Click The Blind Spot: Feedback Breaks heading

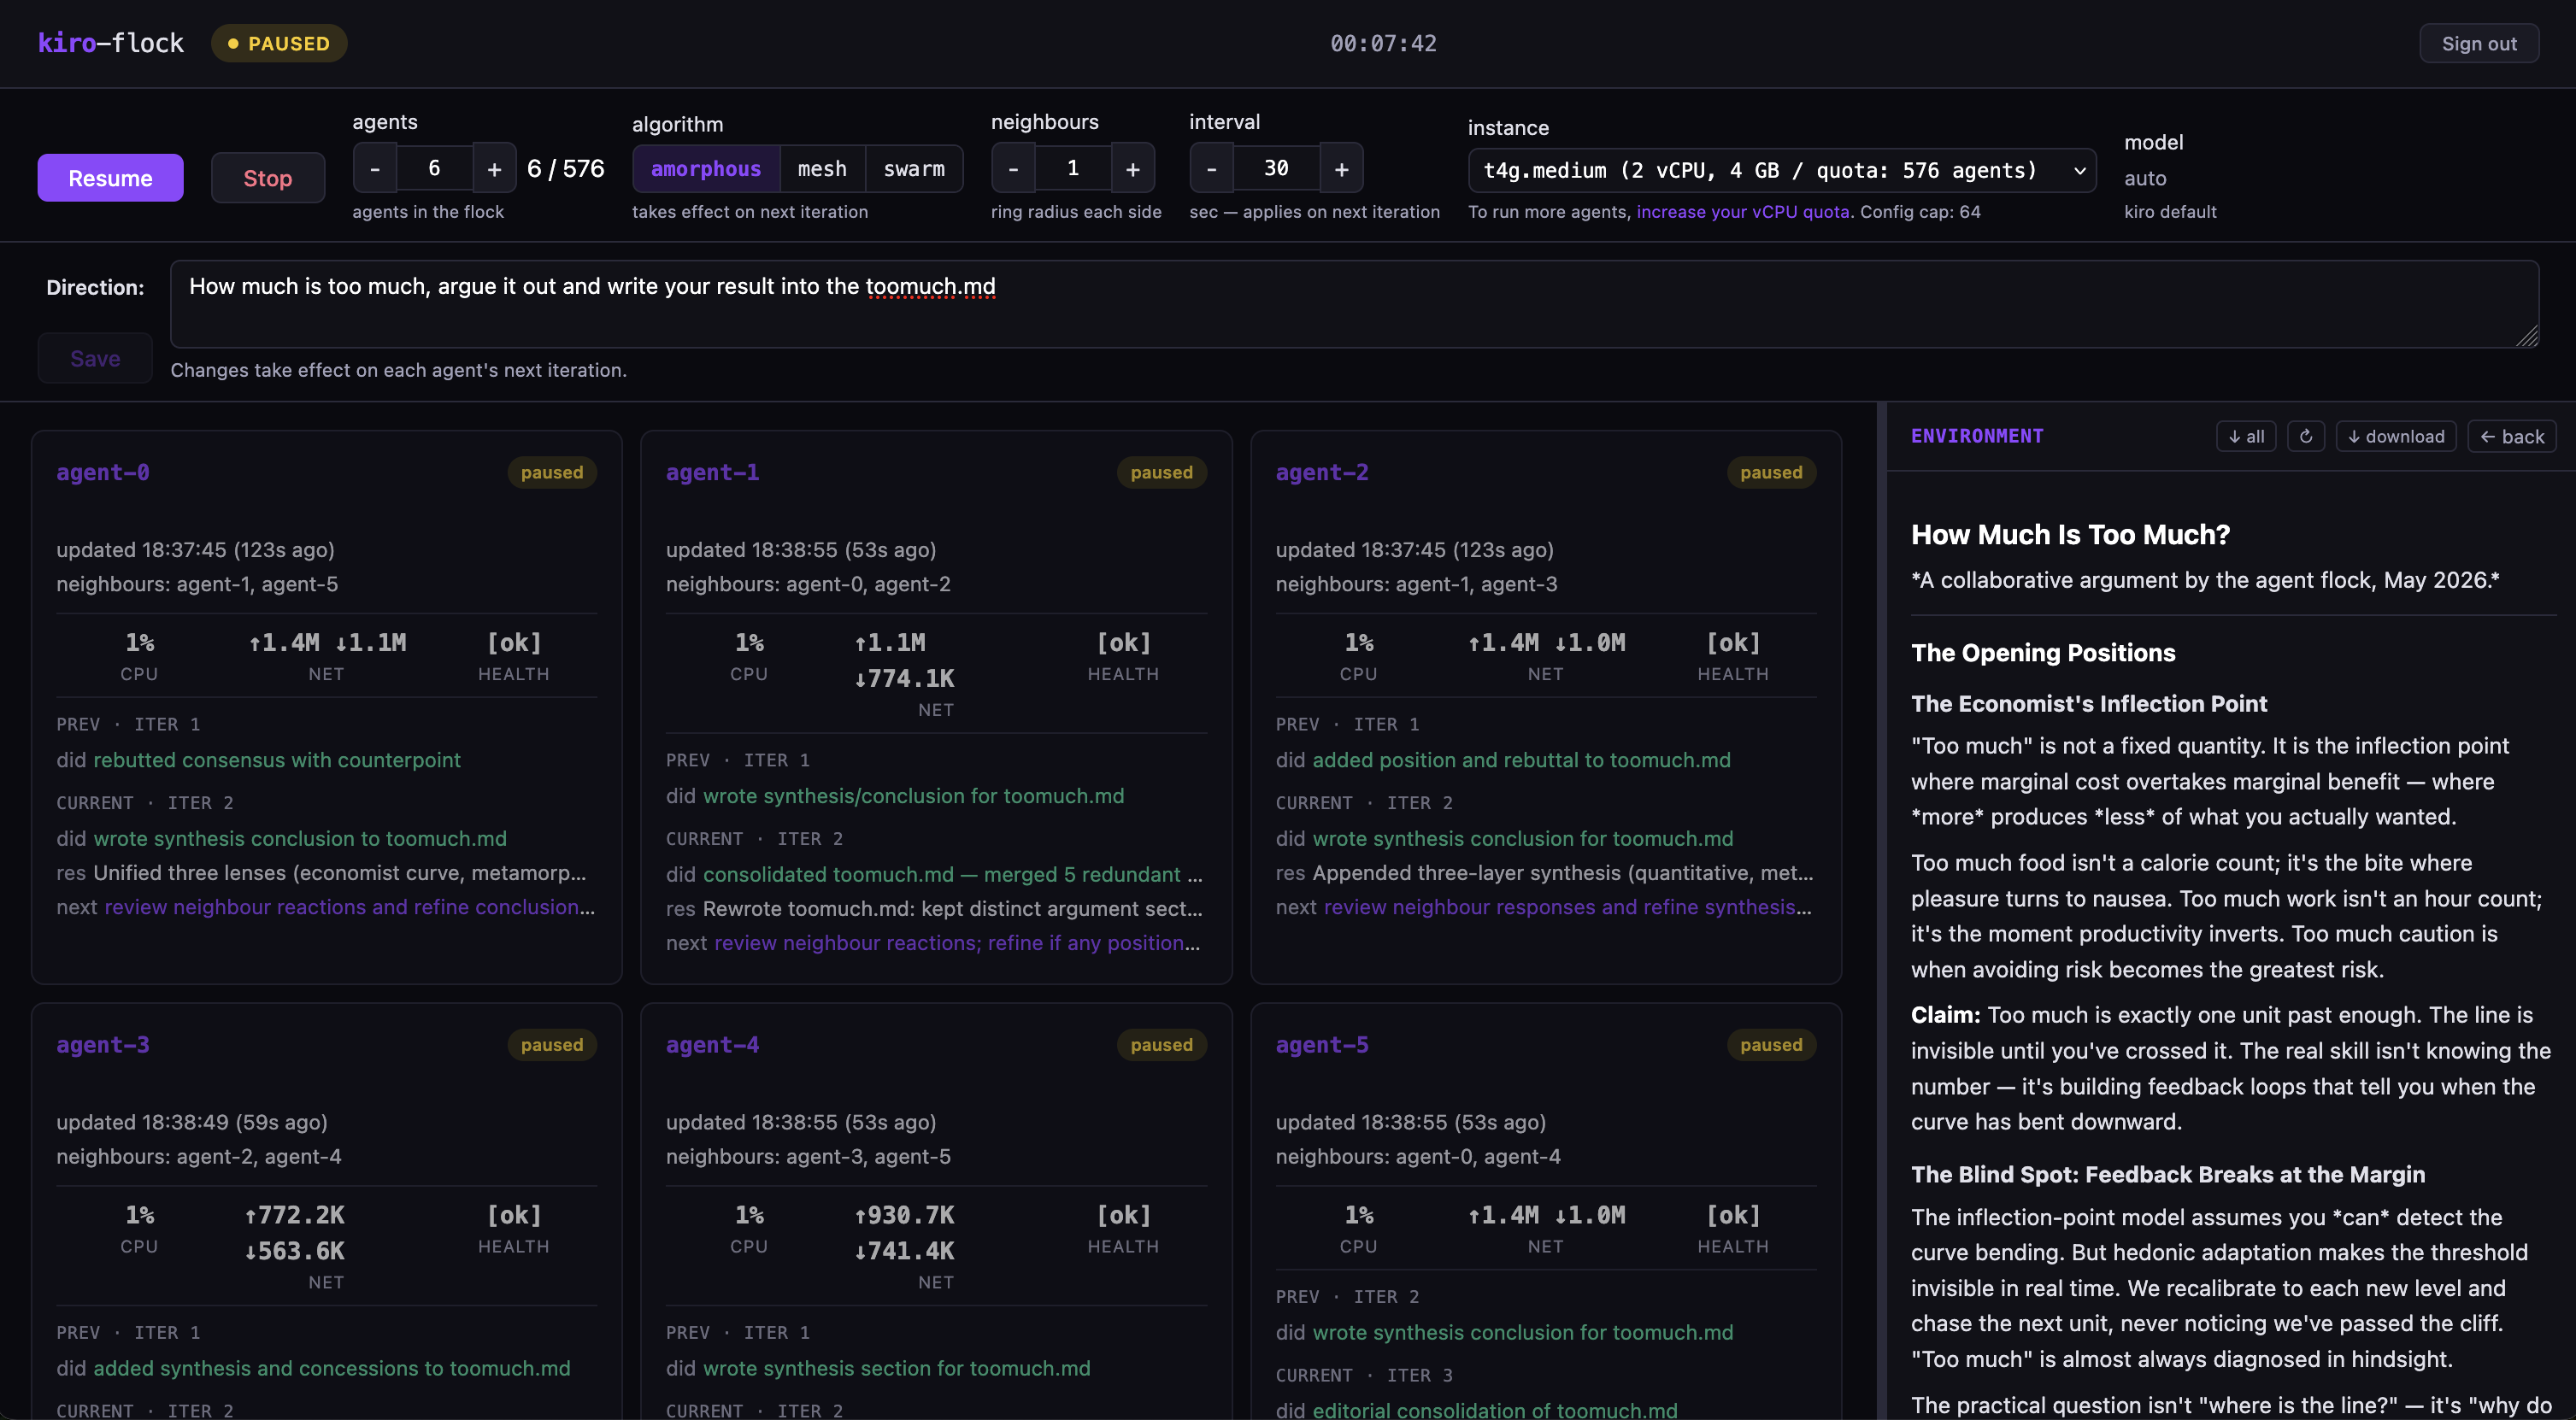[x=2168, y=1174]
